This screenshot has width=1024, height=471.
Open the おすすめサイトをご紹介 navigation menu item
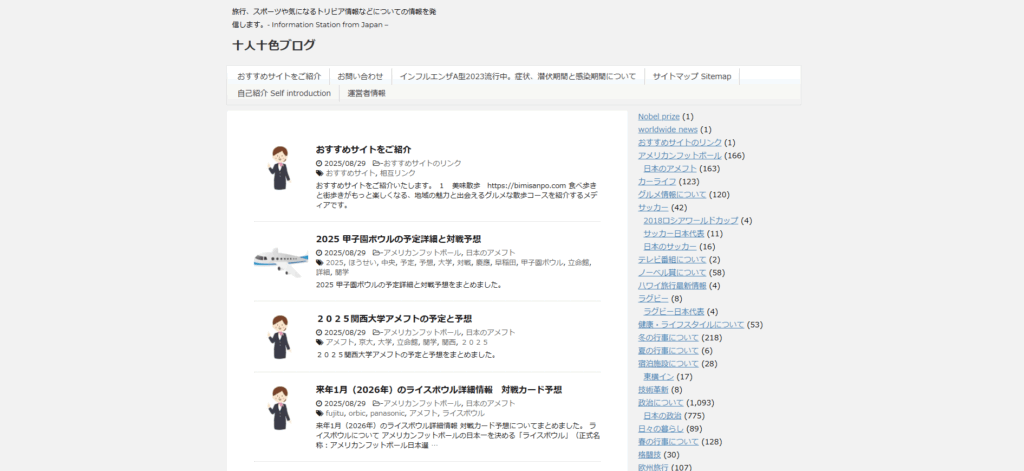pos(279,76)
